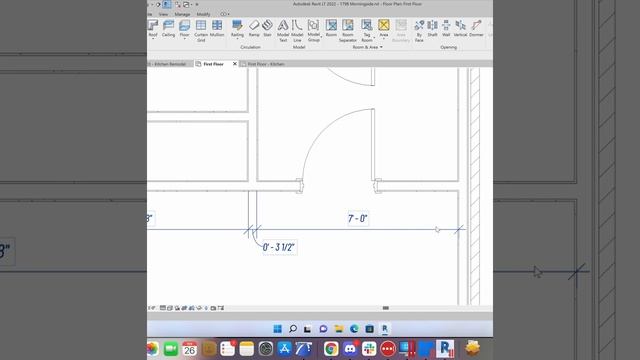Open Notes from the macOS dock

click(x=247, y=349)
